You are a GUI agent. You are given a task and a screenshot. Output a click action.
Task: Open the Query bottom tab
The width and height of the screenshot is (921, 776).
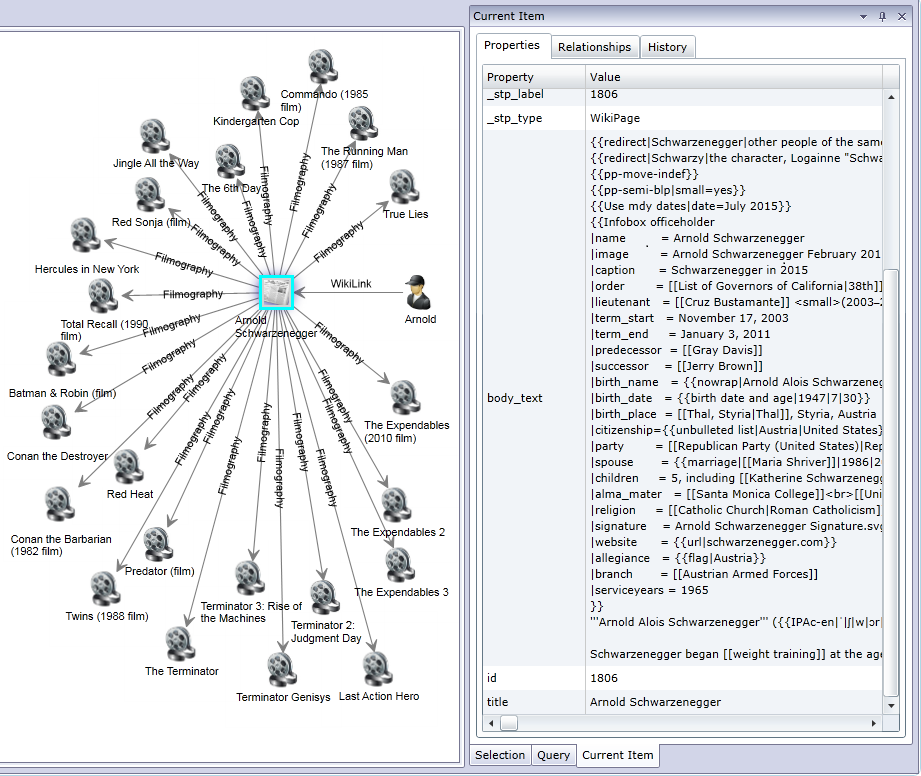(553, 755)
